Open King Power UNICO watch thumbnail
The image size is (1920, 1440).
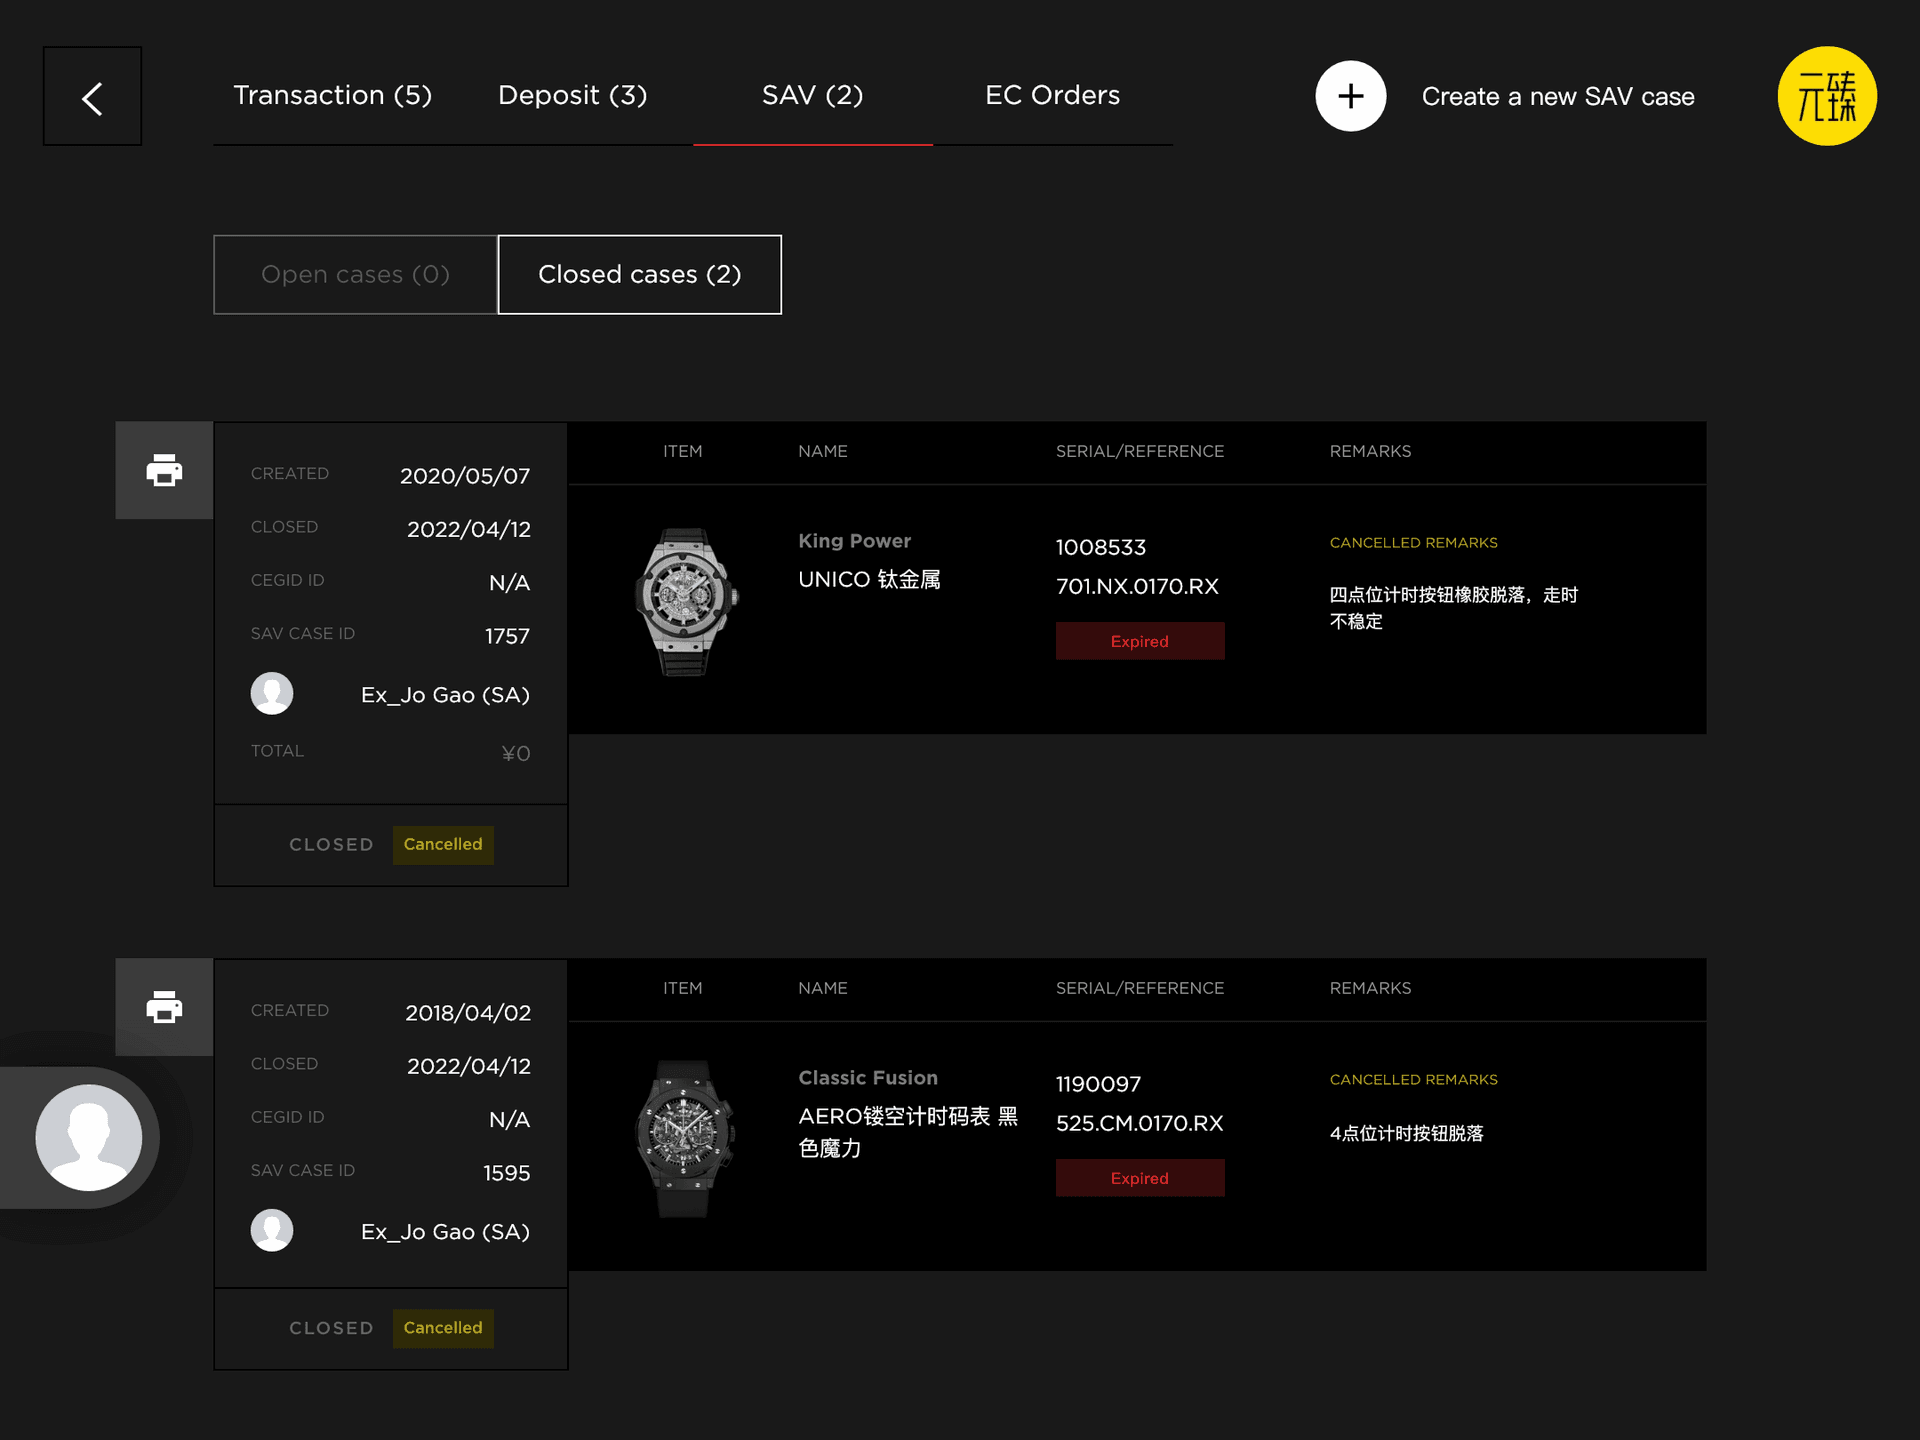point(686,602)
